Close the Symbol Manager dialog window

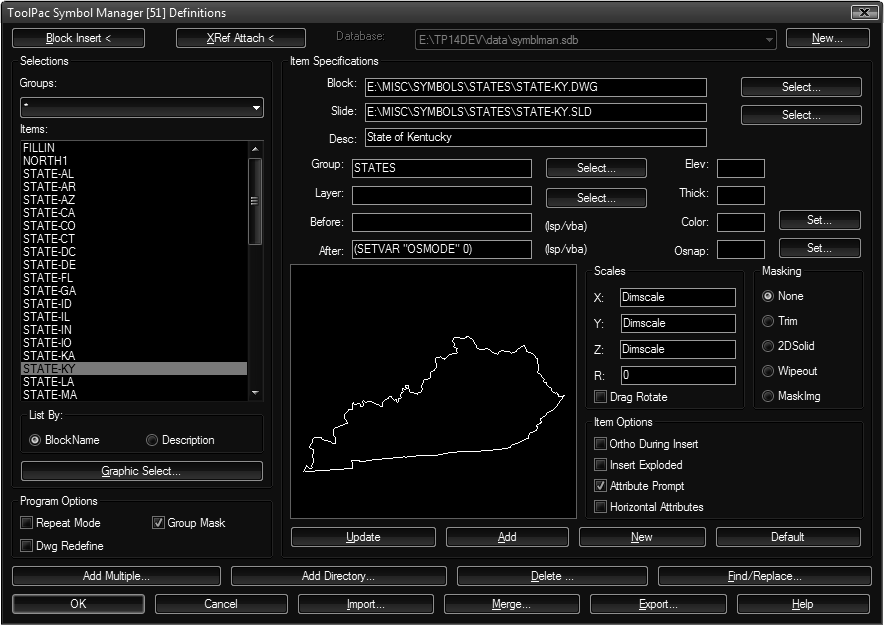(x=864, y=12)
